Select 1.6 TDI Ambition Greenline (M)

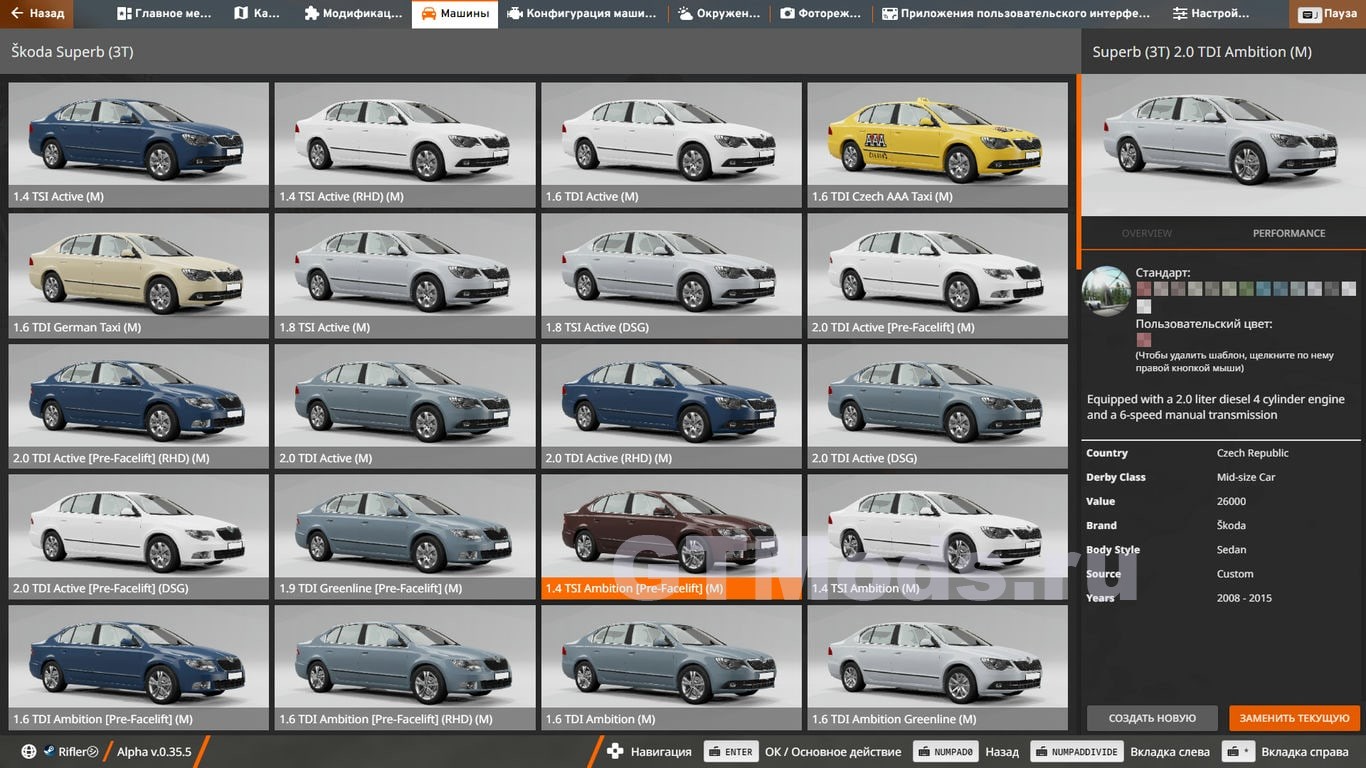pyautogui.click(x=938, y=667)
